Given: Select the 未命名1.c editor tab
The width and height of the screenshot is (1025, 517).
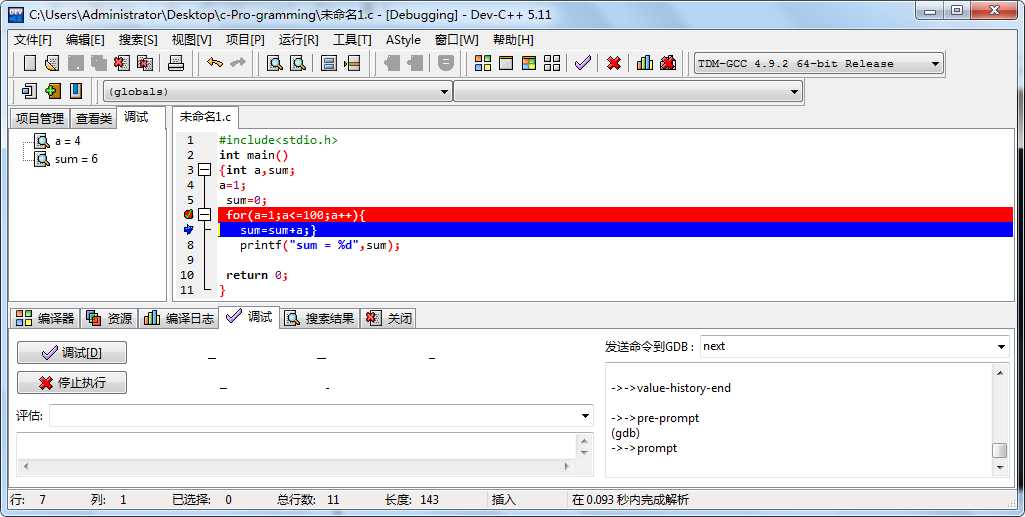Looking at the screenshot, I should 205,117.
